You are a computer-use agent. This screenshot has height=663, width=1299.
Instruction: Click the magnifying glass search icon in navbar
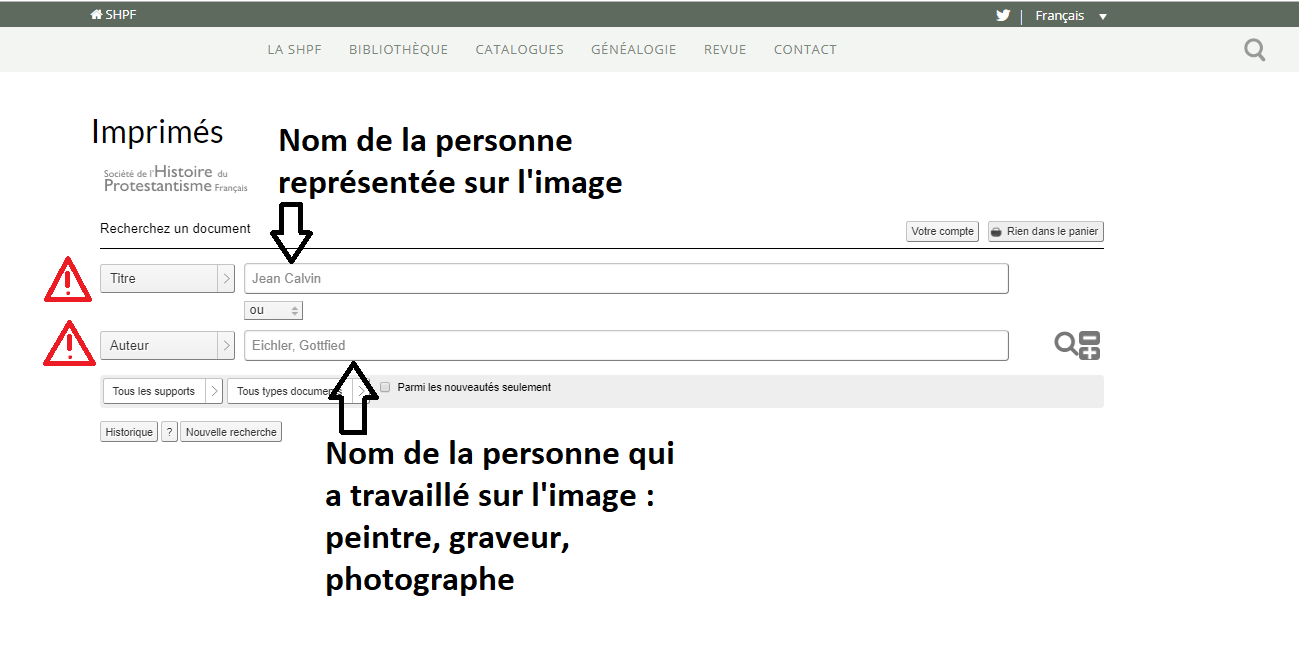pos(1254,49)
